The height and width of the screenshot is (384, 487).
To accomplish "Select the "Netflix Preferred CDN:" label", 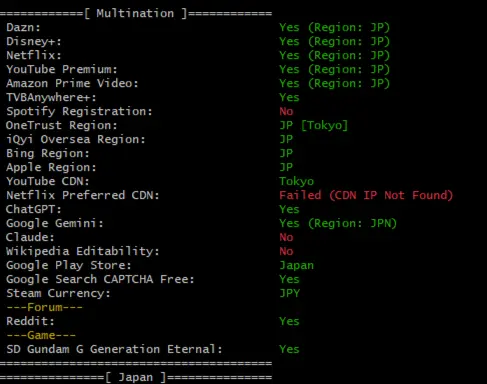I will point(83,195).
